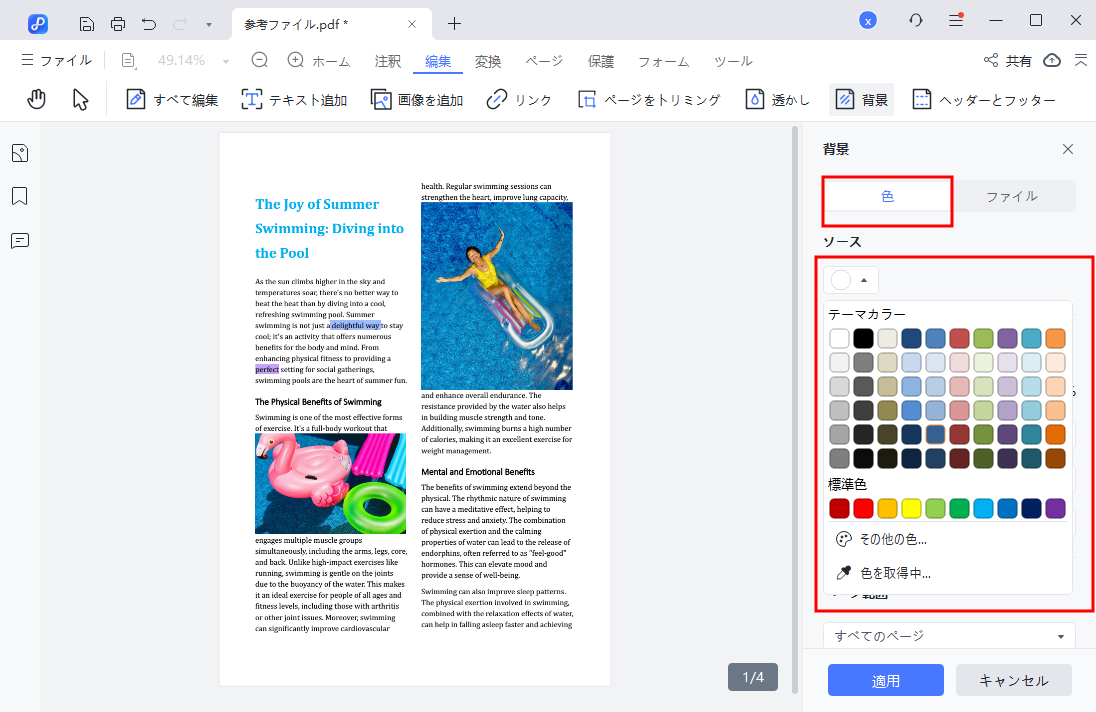Select the Hand pan tool
The image size is (1096, 712).
coord(37,99)
